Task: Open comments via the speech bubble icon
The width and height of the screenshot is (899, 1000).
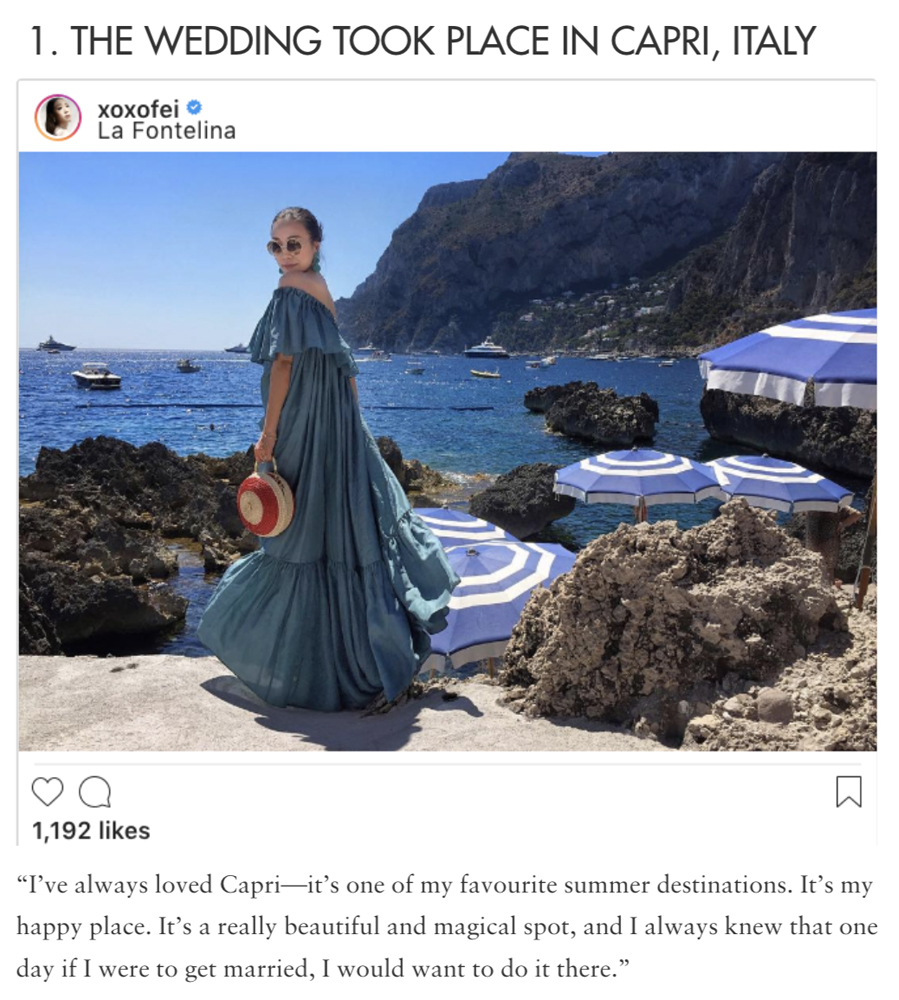Action: (95, 792)
